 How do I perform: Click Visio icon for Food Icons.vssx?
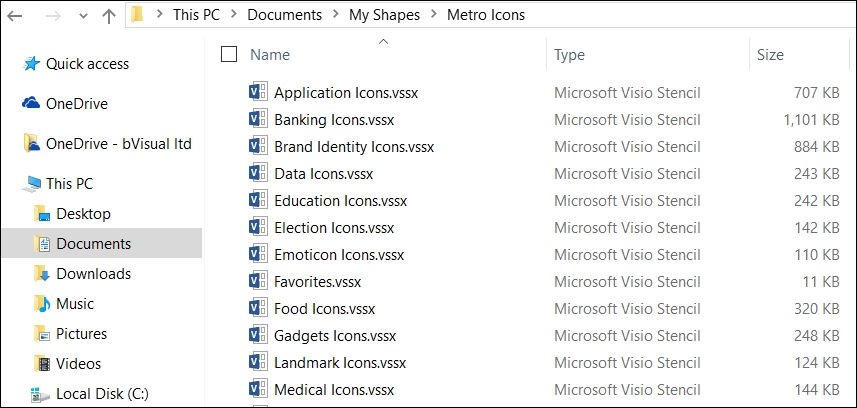click(257, 308)
